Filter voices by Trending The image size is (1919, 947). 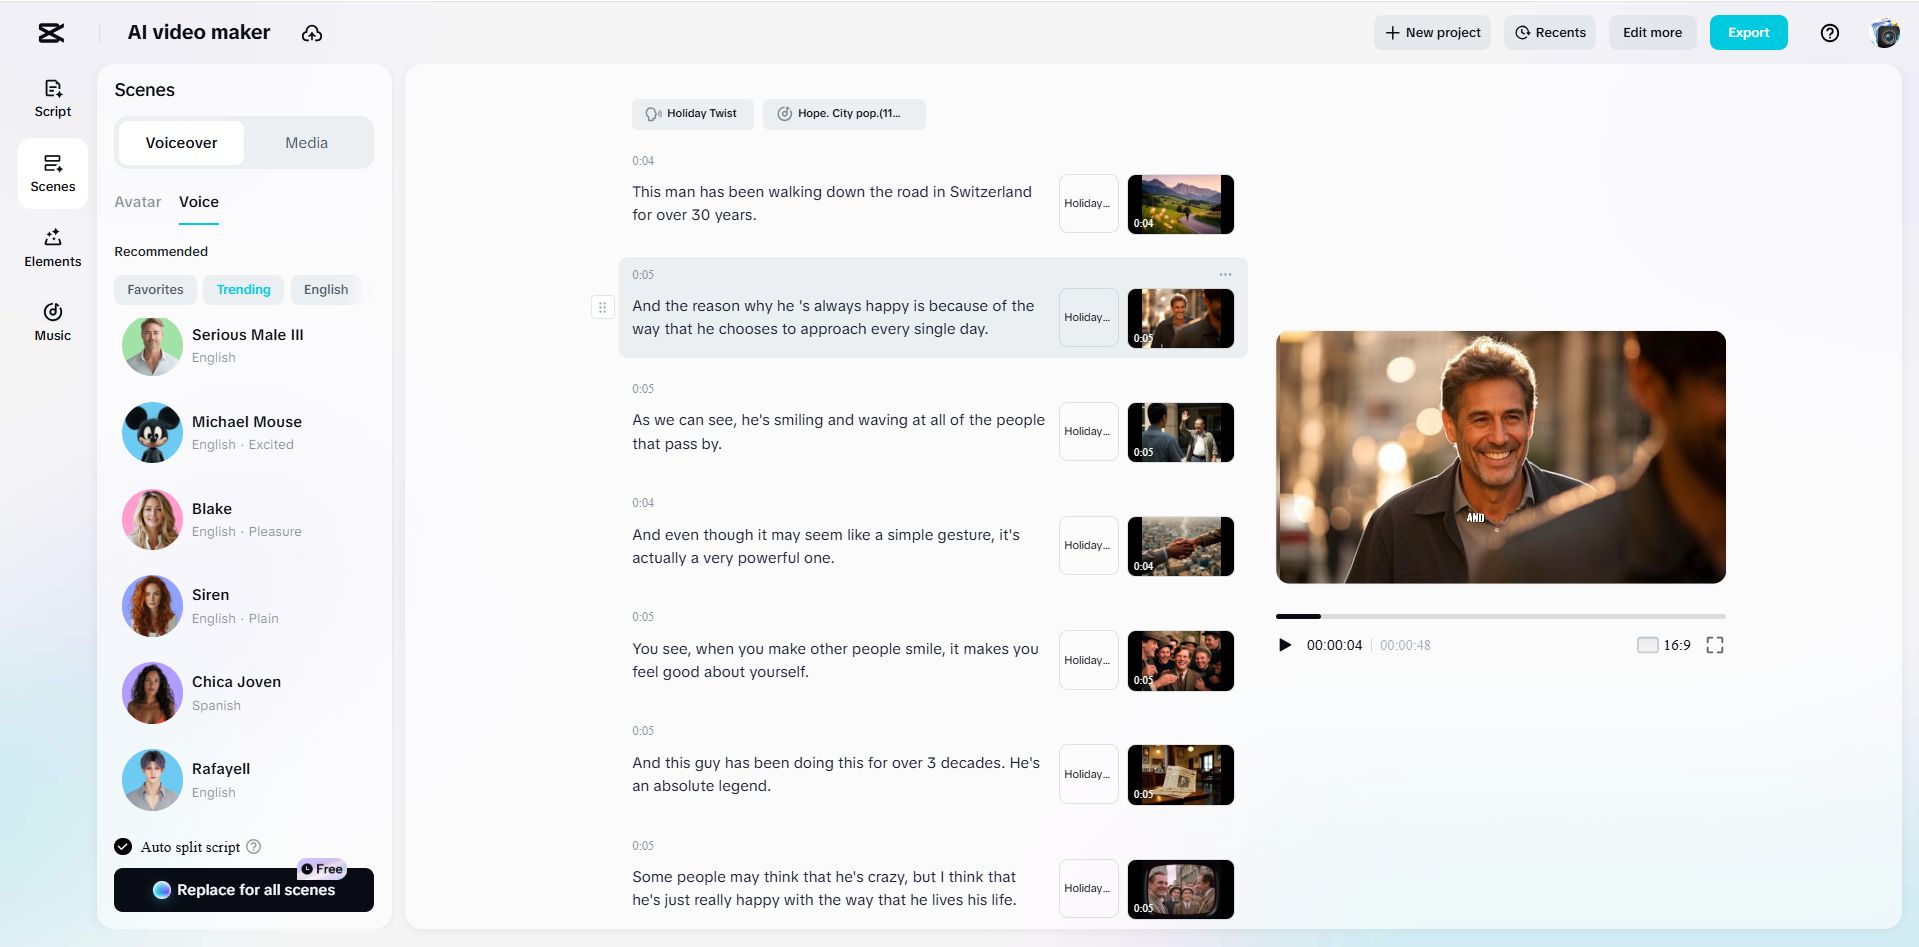tap(244, 290)
